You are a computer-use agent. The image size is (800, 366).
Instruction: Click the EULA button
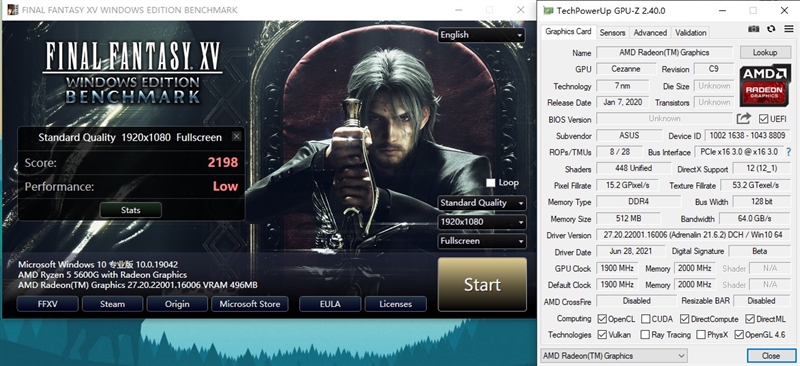(x=330, y=304)
